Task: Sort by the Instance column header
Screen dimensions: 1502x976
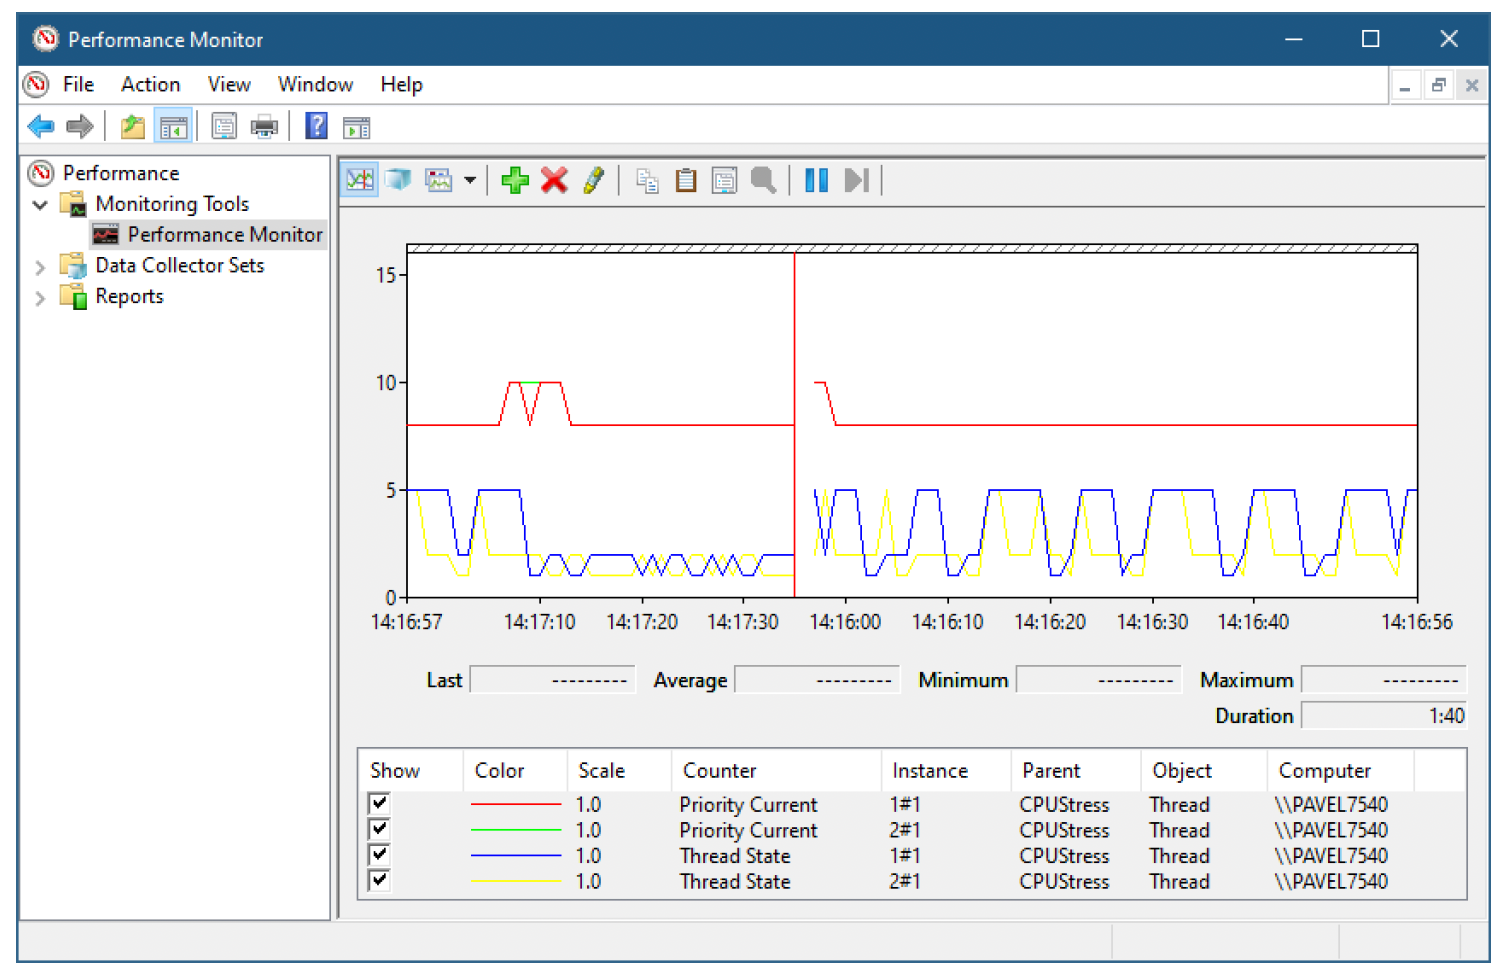Action: (x=946, y=771)
